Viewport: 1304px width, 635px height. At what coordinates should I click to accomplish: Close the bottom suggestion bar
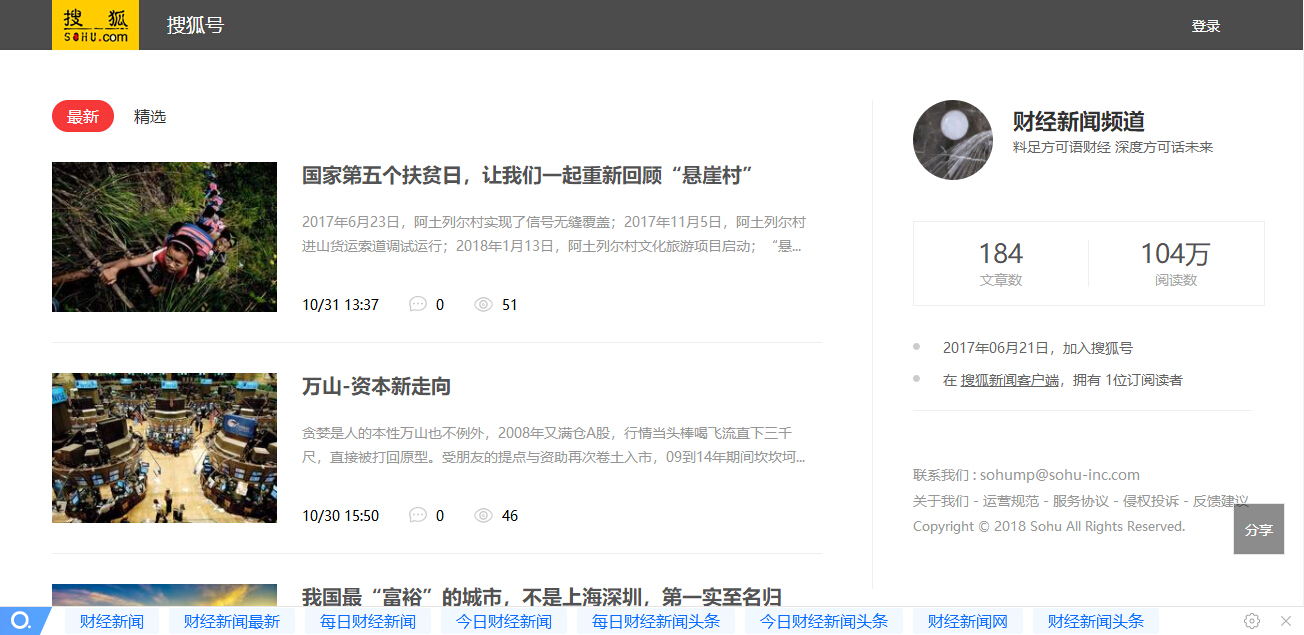coord(1285,621)
